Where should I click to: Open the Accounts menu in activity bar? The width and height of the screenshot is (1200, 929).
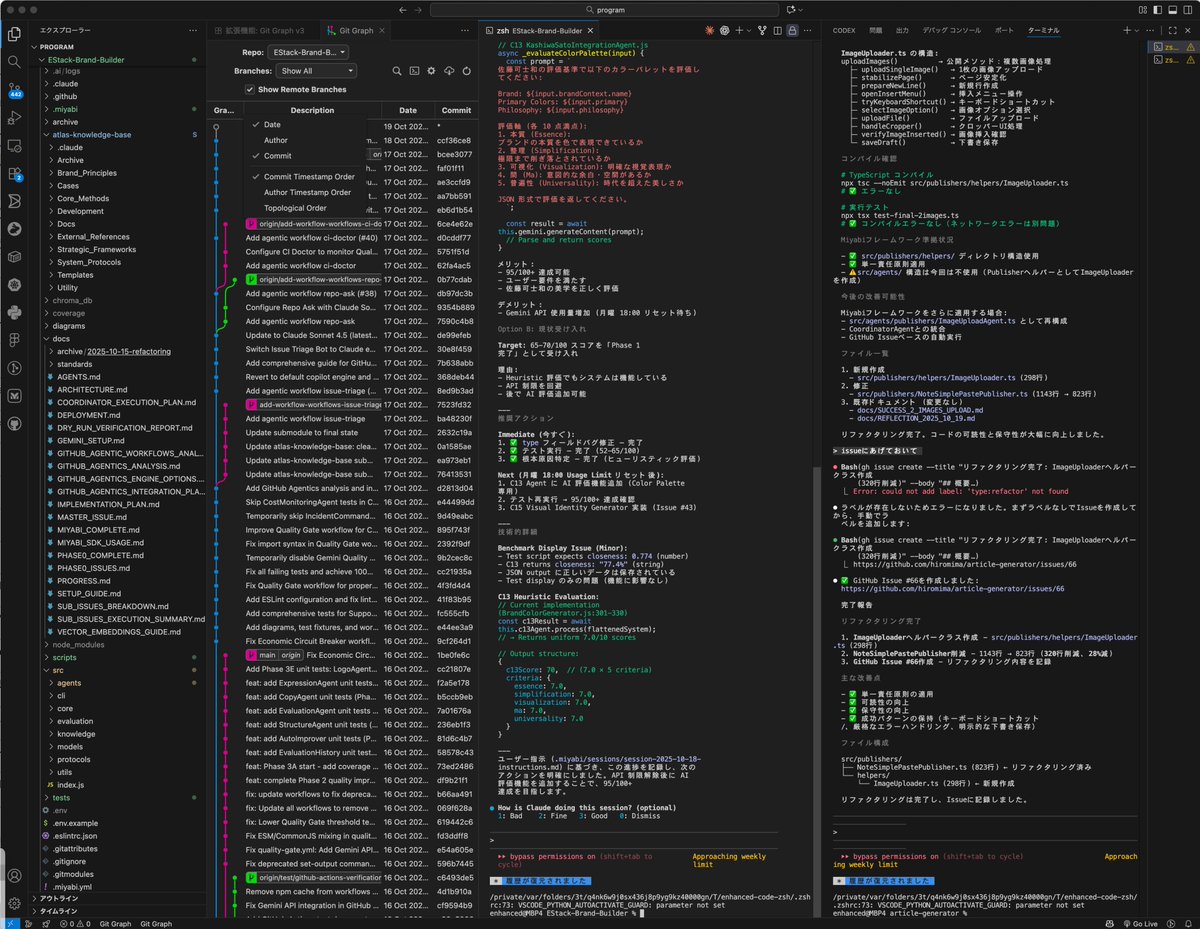tap(14, 876)
